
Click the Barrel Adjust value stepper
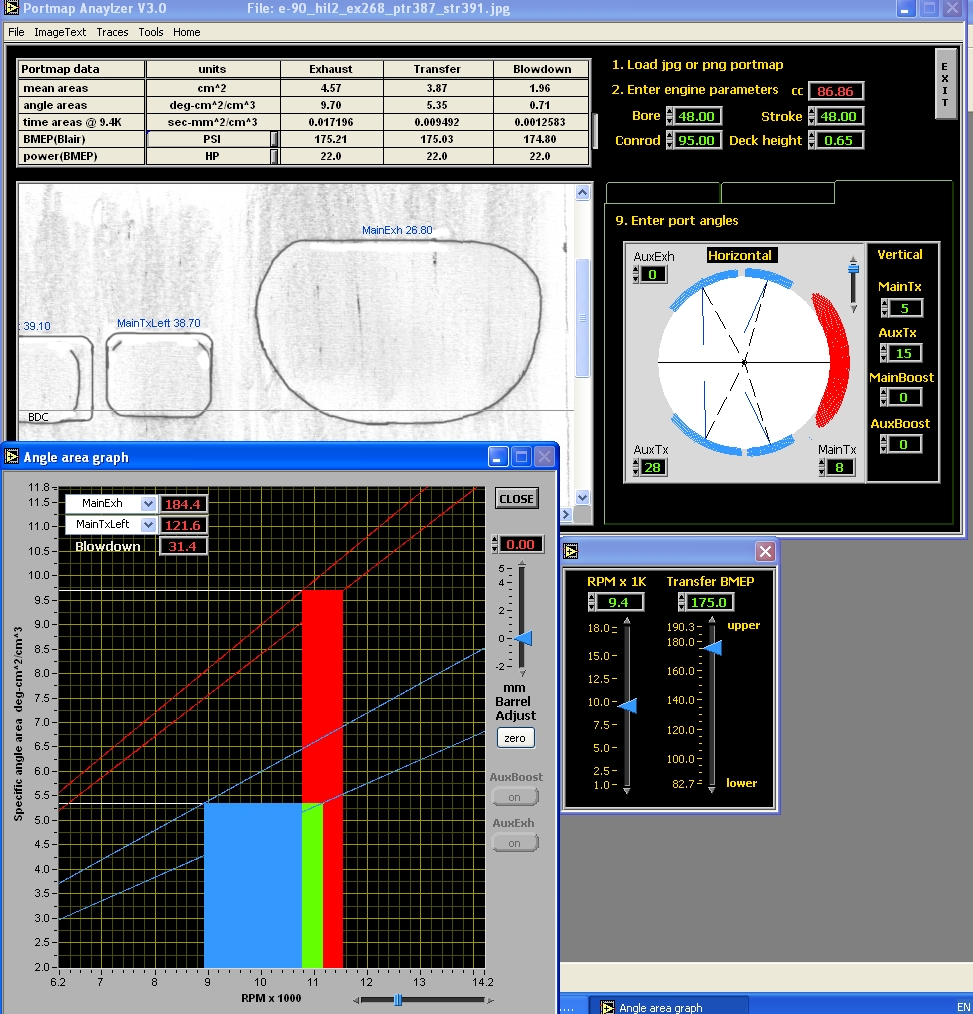(x=494, y=545)
